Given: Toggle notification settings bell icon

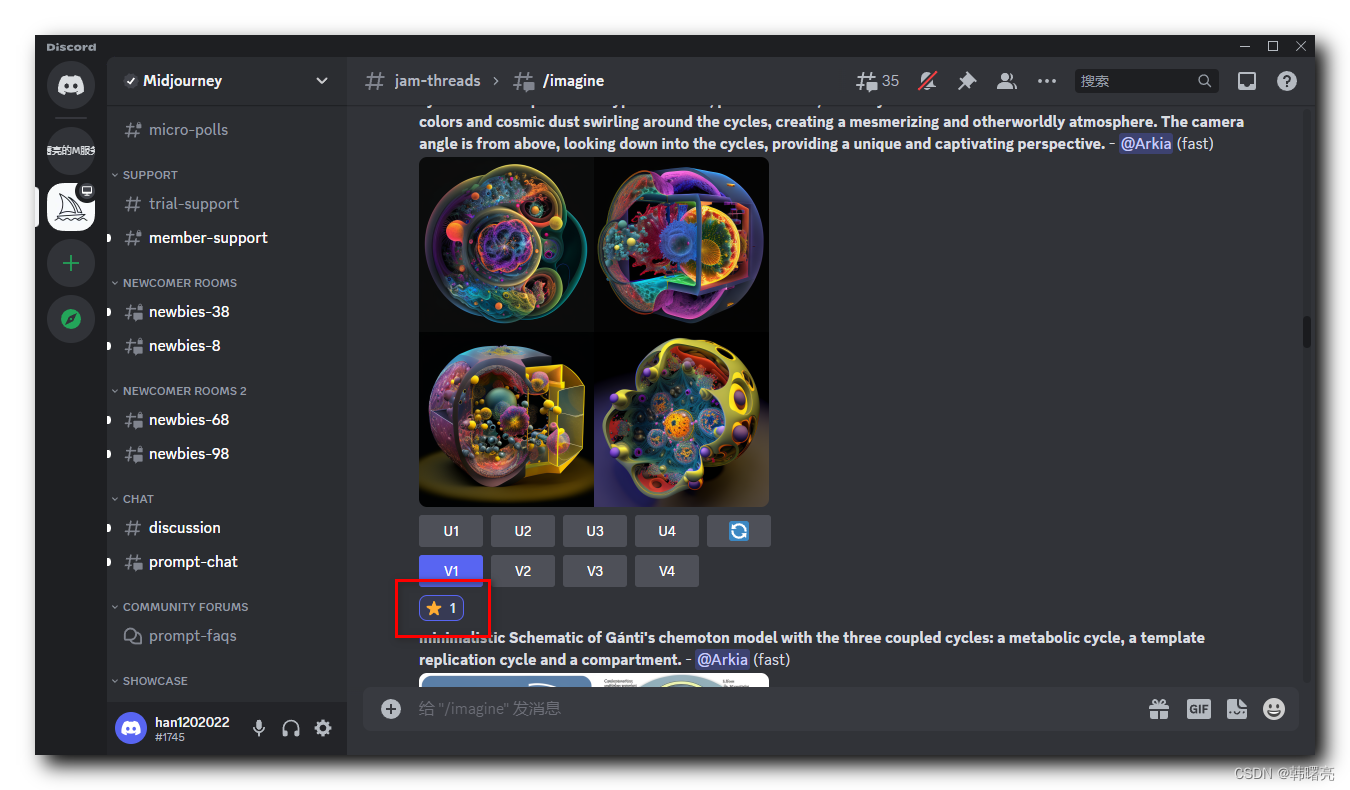Looking at the screenshot, I should (928, 81).
